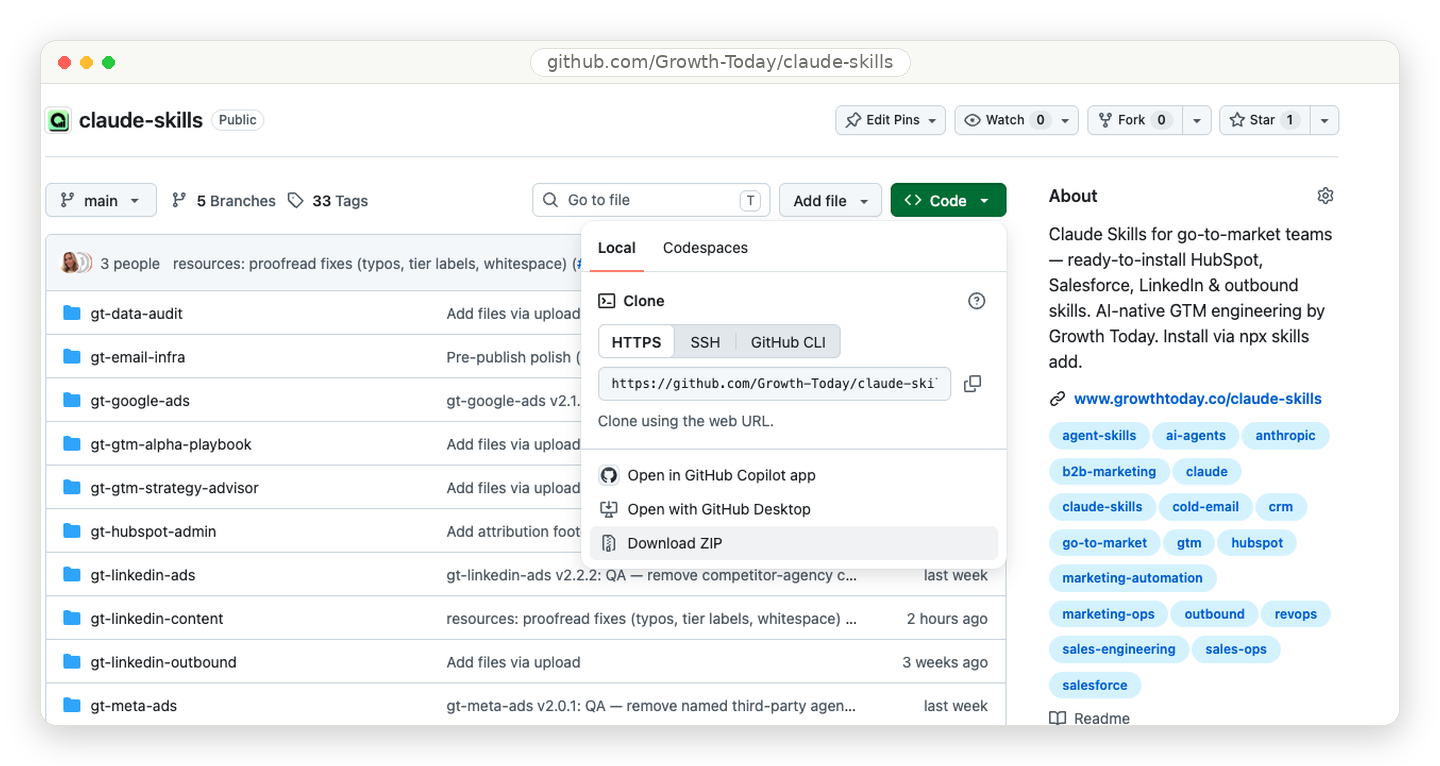Click the contributor avatars in commit bar

point(76,263)
